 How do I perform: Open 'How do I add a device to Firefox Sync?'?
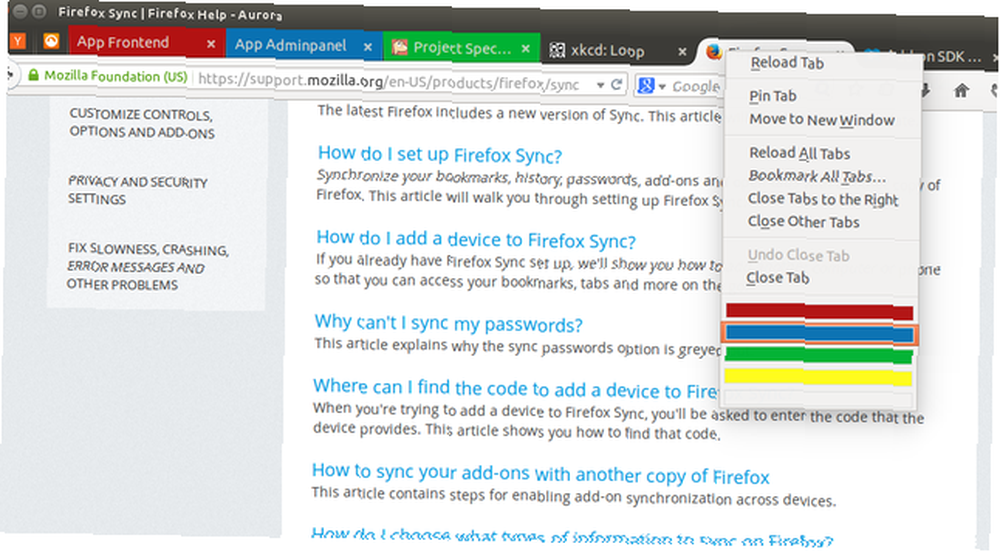[x=476, y=239]
